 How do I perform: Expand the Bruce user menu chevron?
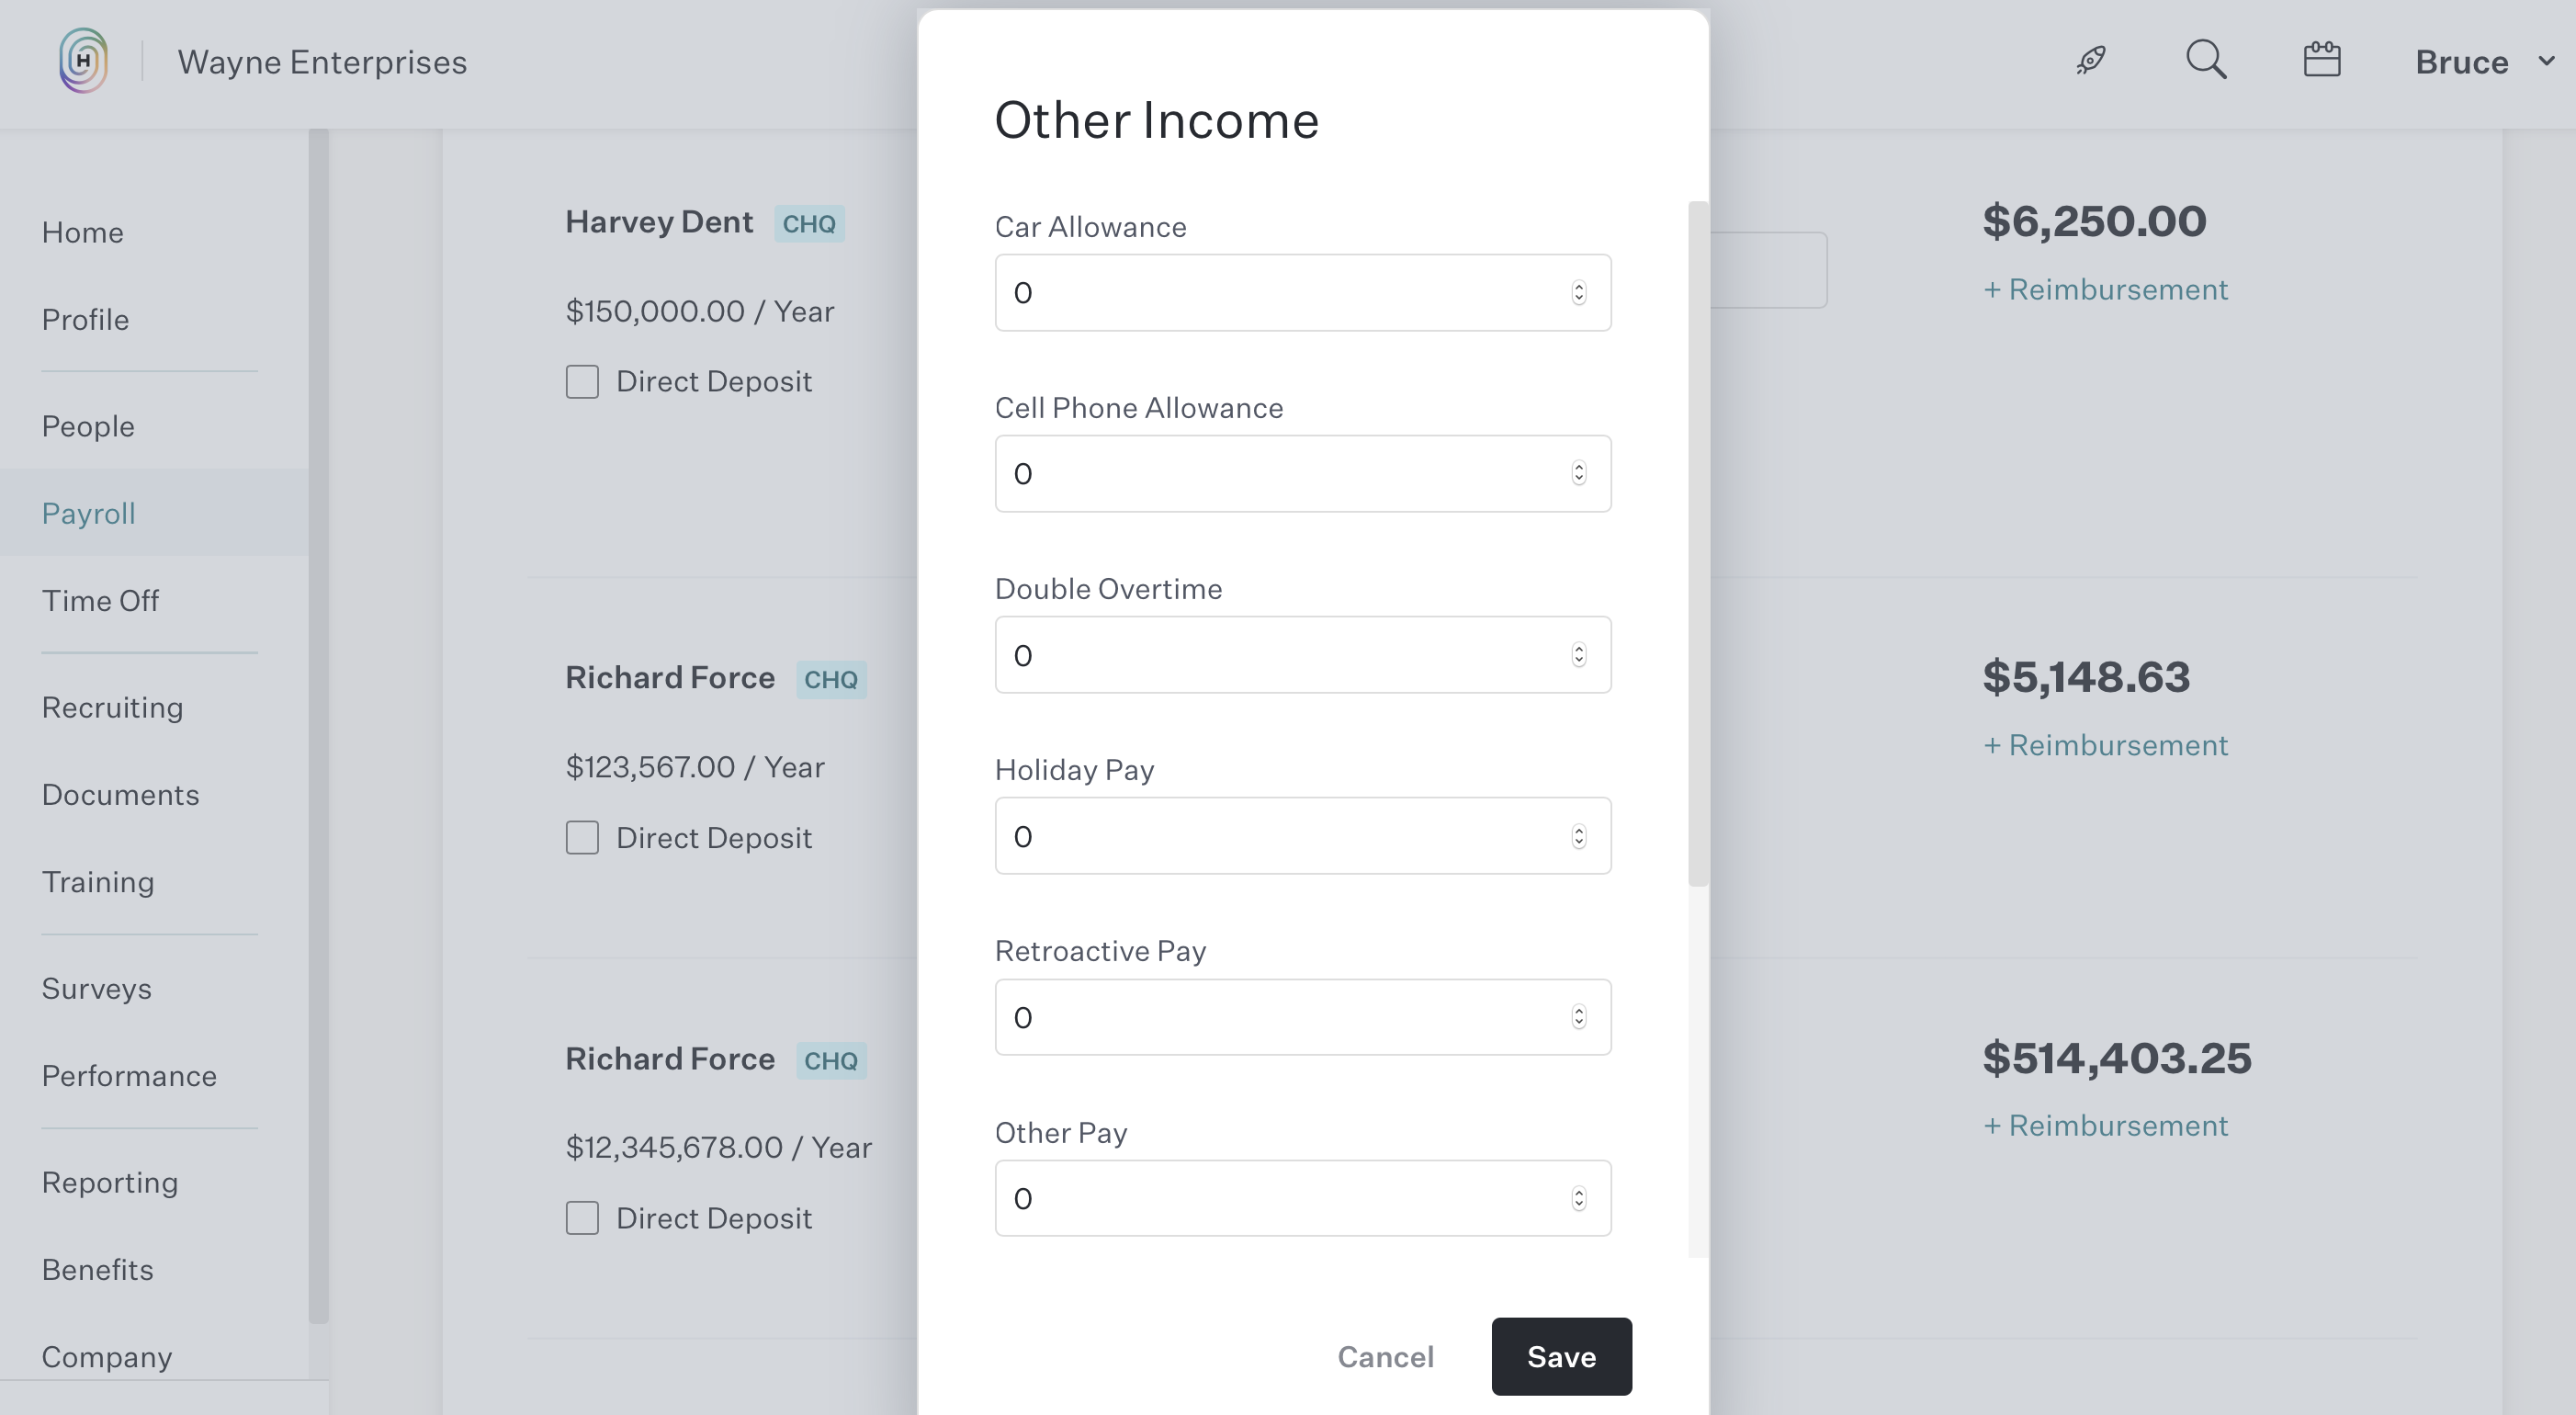2546,61
